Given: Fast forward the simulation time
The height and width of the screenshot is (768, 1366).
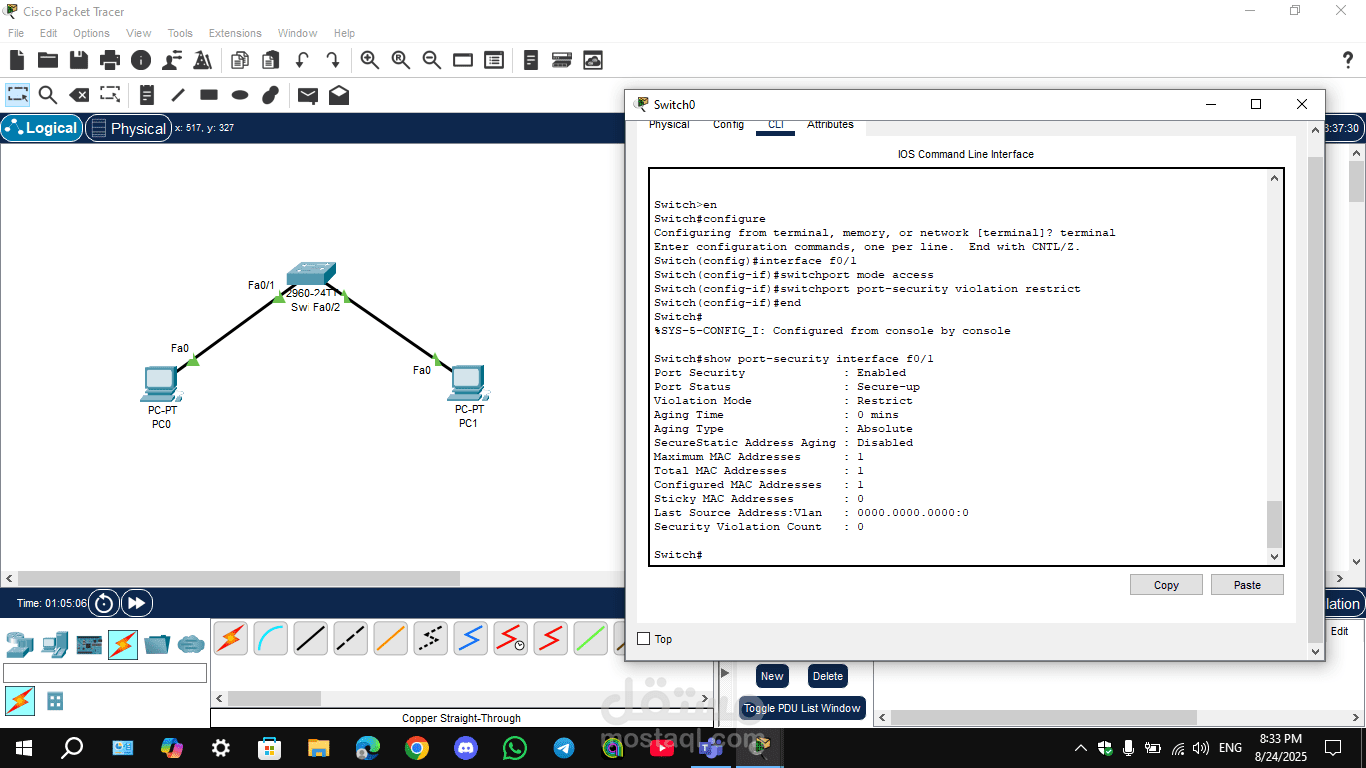Looking at the screenshot, I should click(136, 603).
